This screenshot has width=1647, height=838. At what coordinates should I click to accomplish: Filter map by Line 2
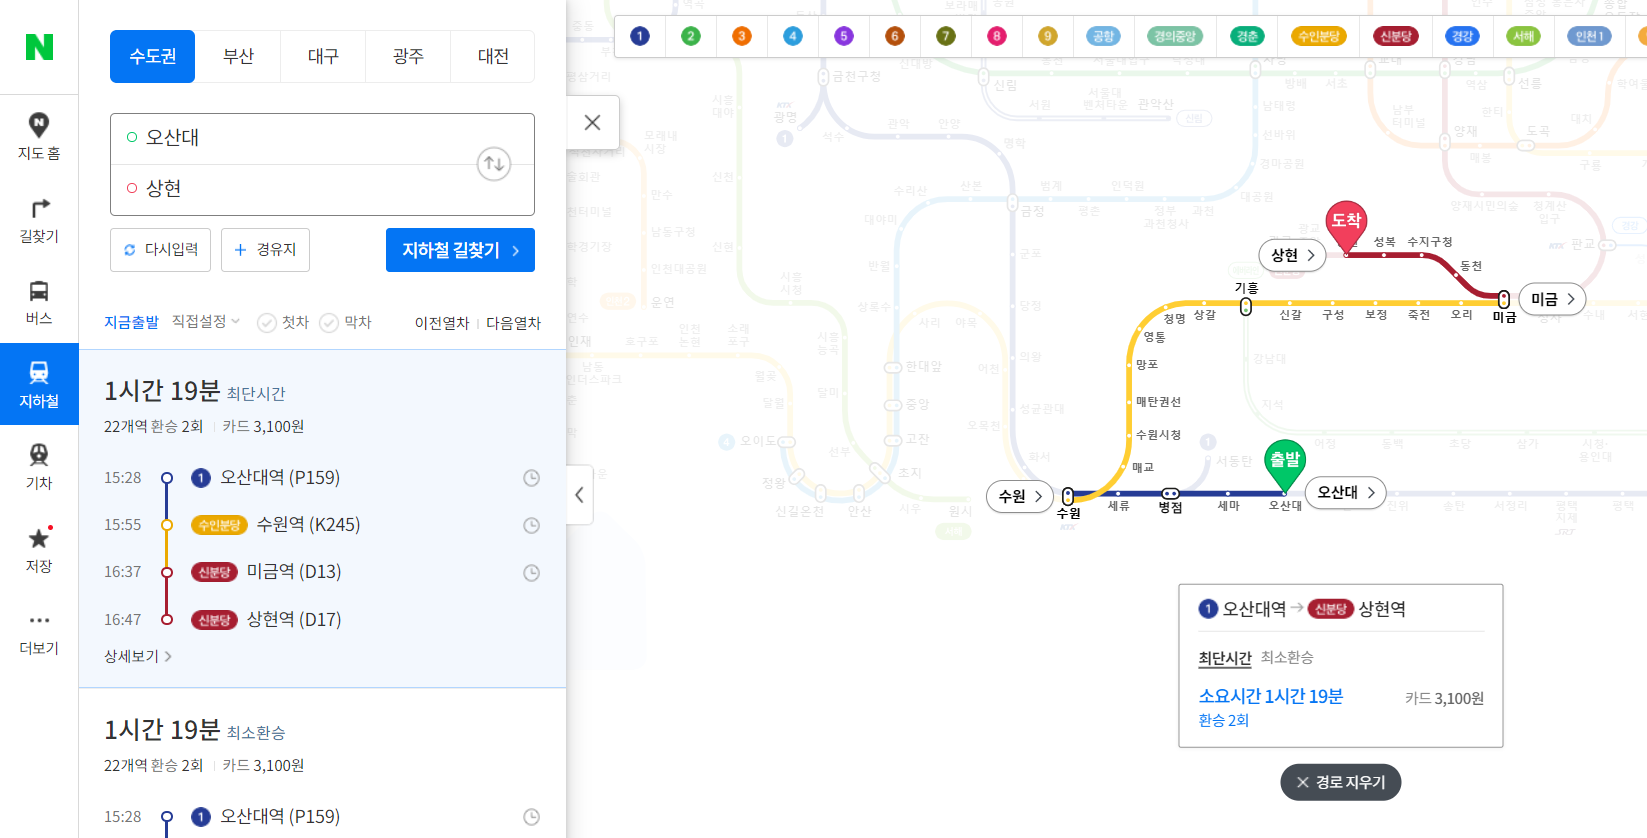point(691,36)
